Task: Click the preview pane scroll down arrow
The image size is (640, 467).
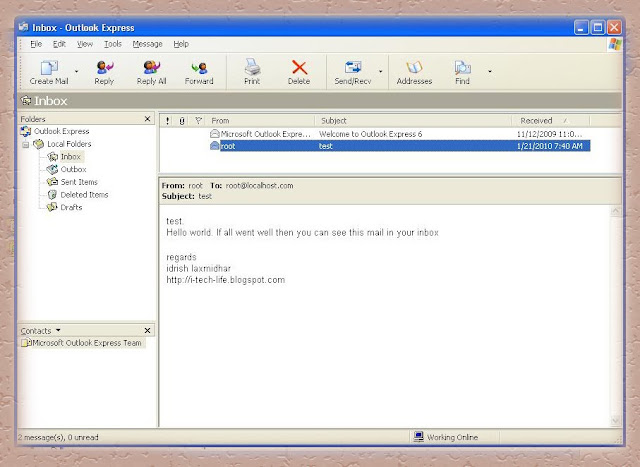Action: (616, 420)
